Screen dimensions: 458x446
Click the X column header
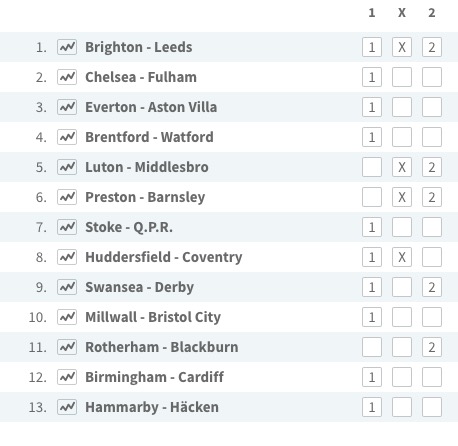[402, 13]
